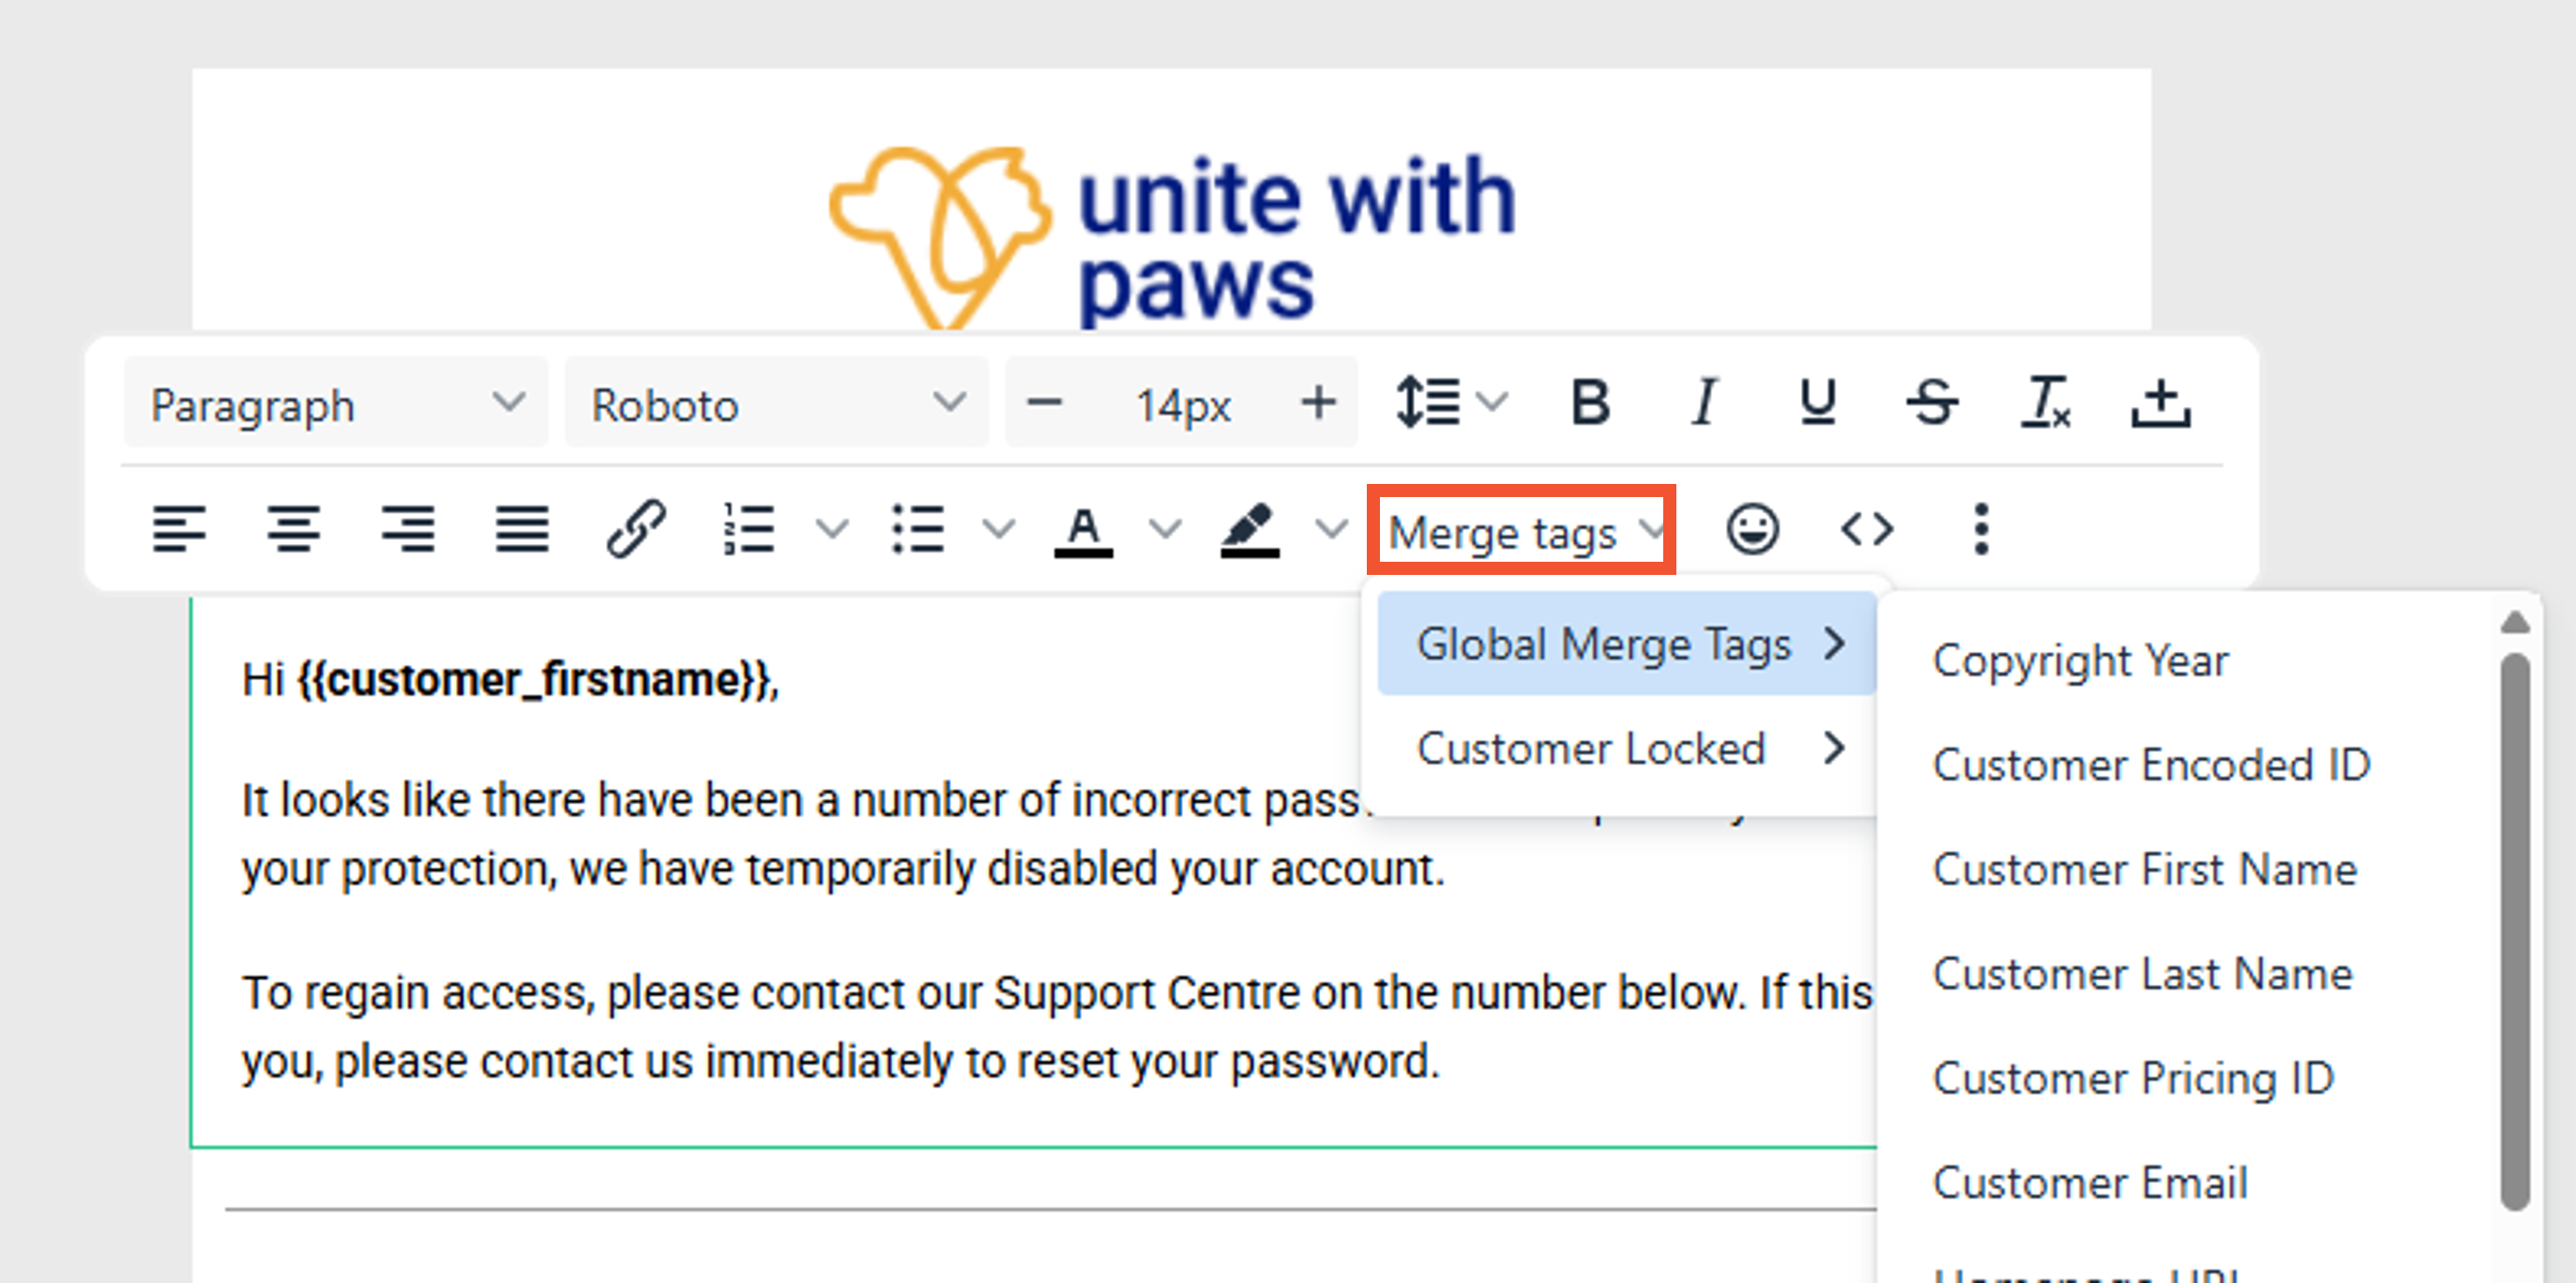Increase font size with plus button
Image resolution: width=2576 pixels, height=1283 pixels.
tap(1318, 403)
